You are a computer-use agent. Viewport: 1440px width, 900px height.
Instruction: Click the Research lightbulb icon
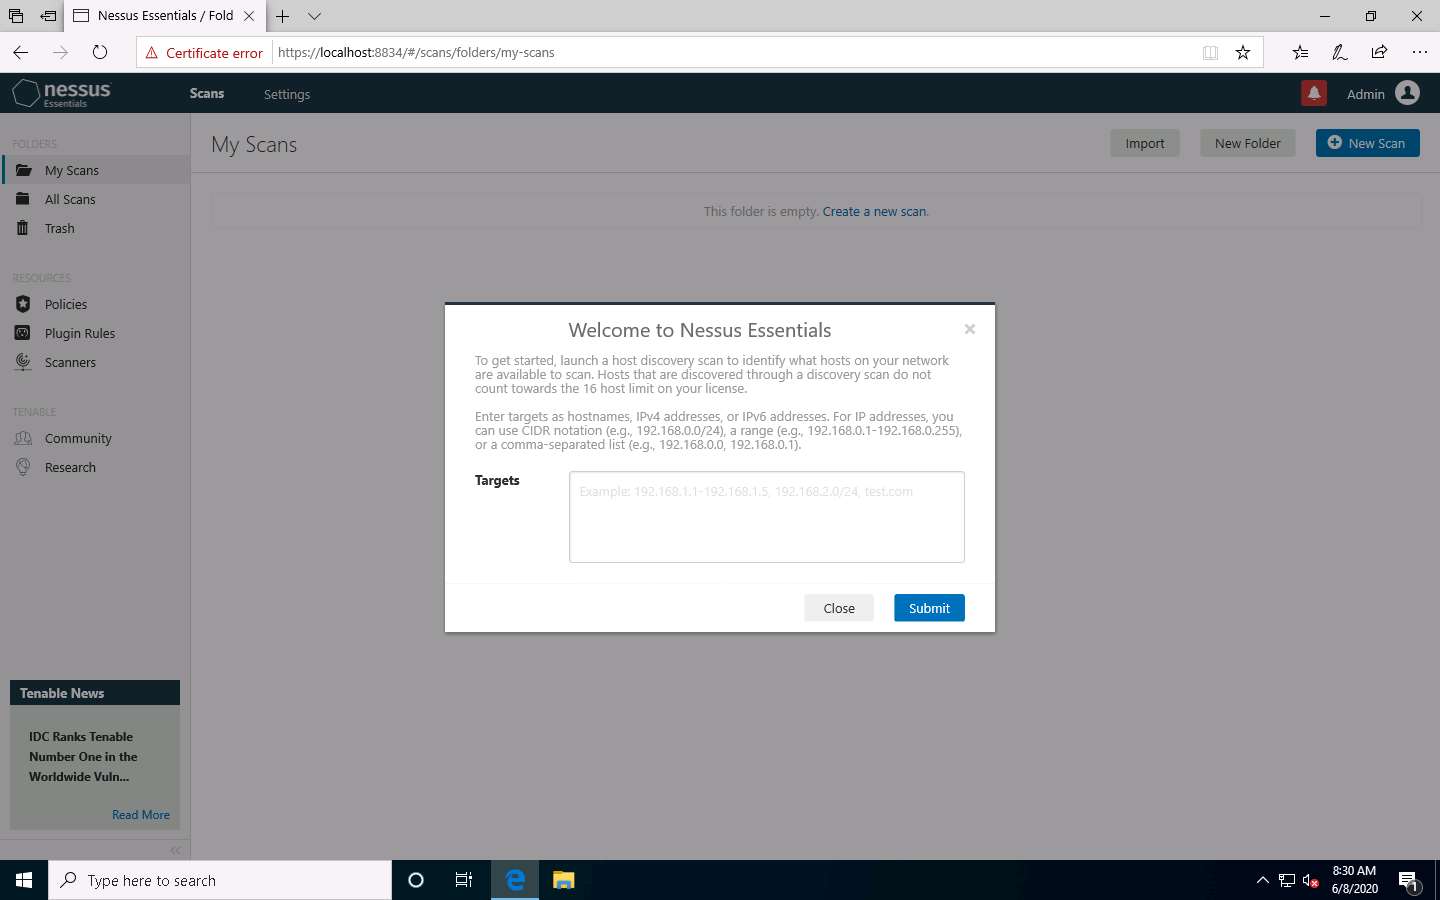pyautogui.click(x=23, y=467)
